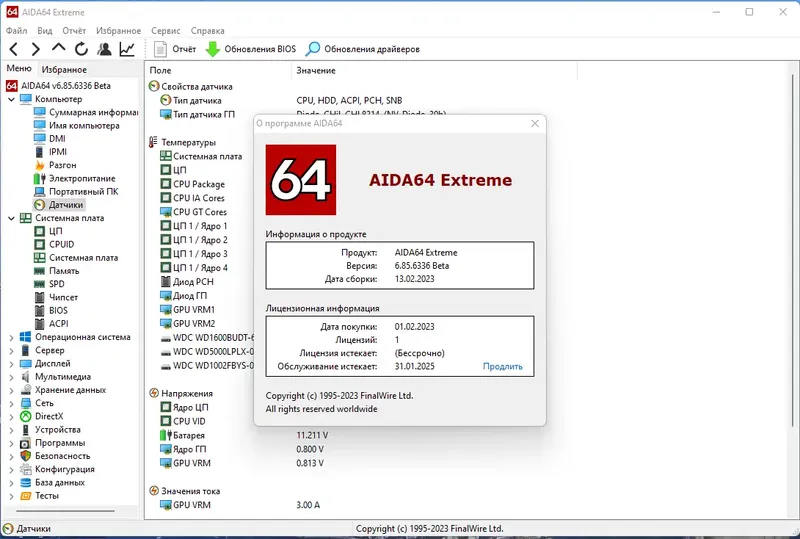The image size is (800, 539).
Task: Click the sidebar horizontal scrollbar
Action: (65, 510)
